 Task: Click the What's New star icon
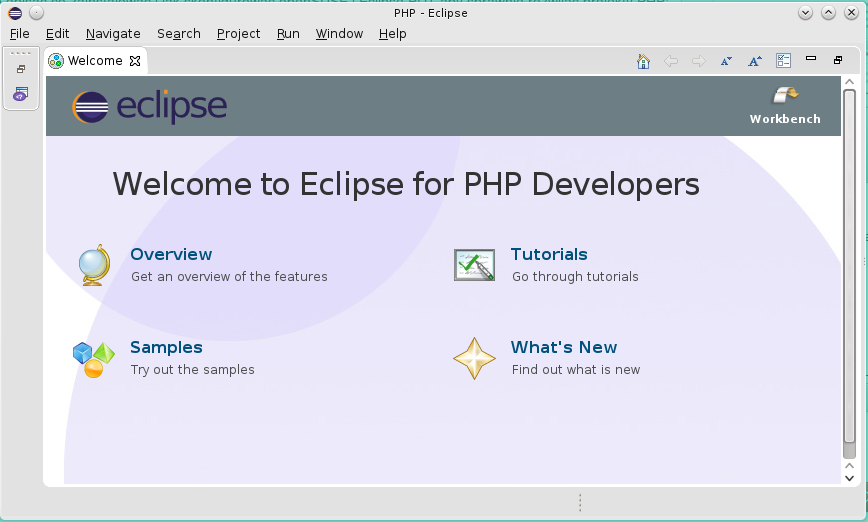[474, 358]
